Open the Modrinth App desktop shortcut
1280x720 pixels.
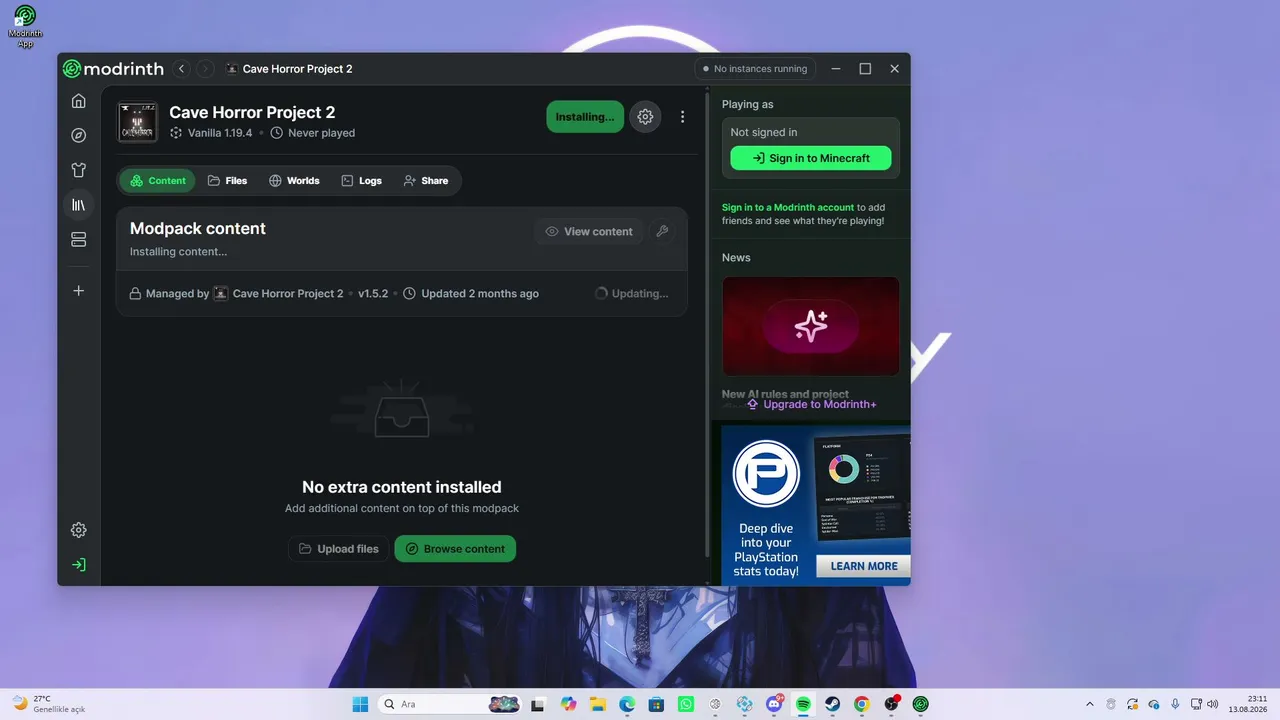click(x=25, y=26)
